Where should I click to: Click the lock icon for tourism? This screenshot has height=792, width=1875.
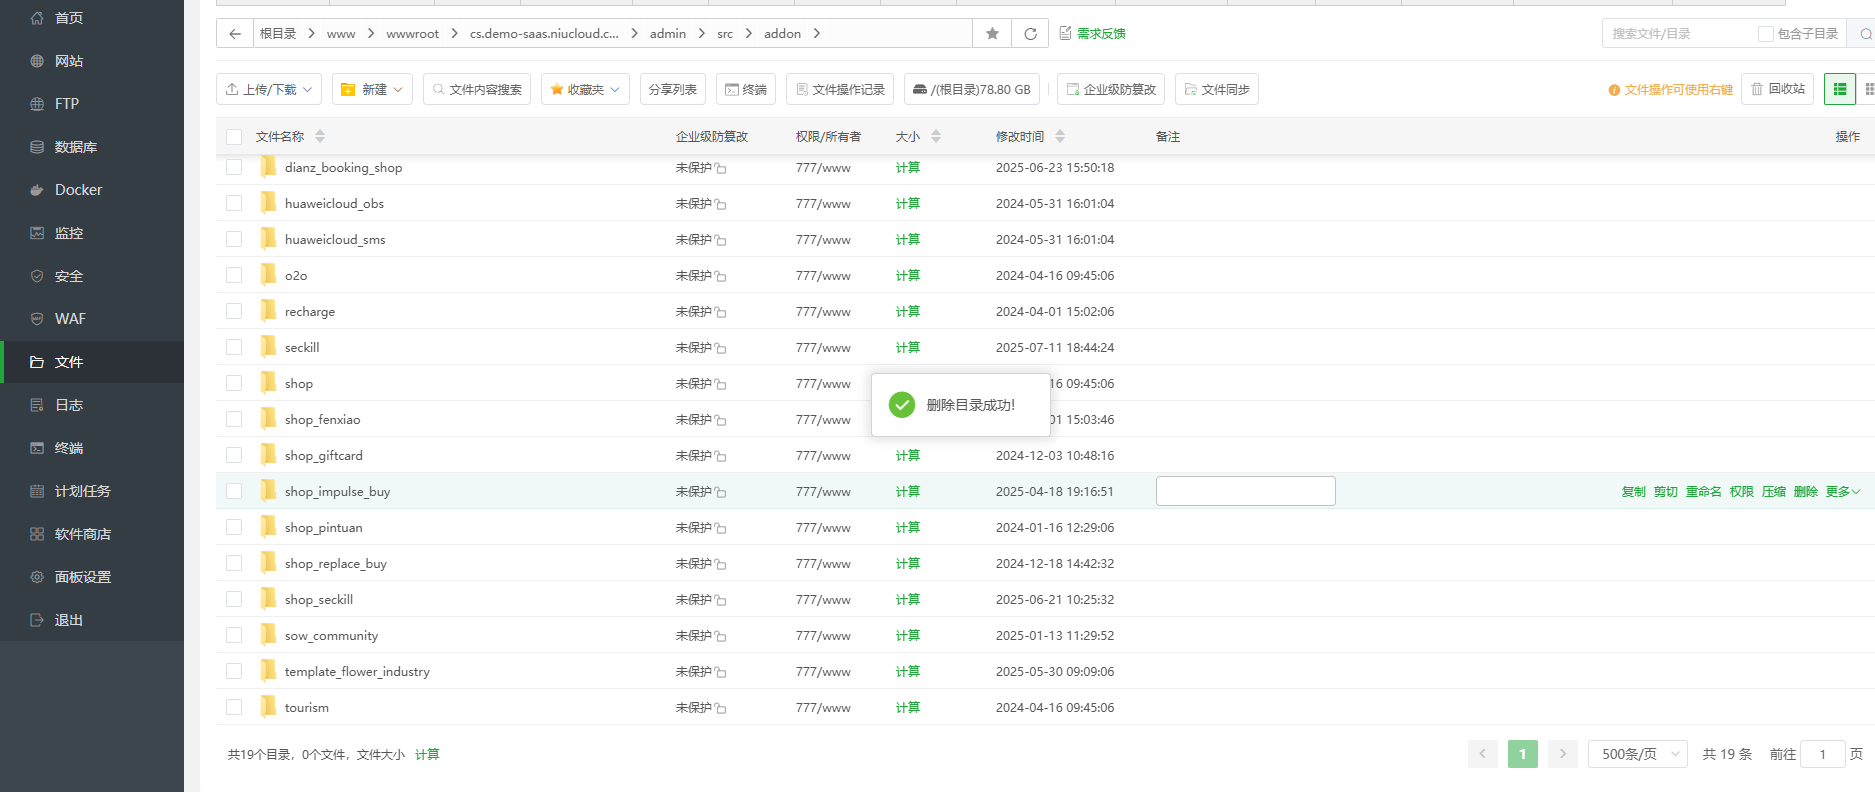click(x=721, y=708)
